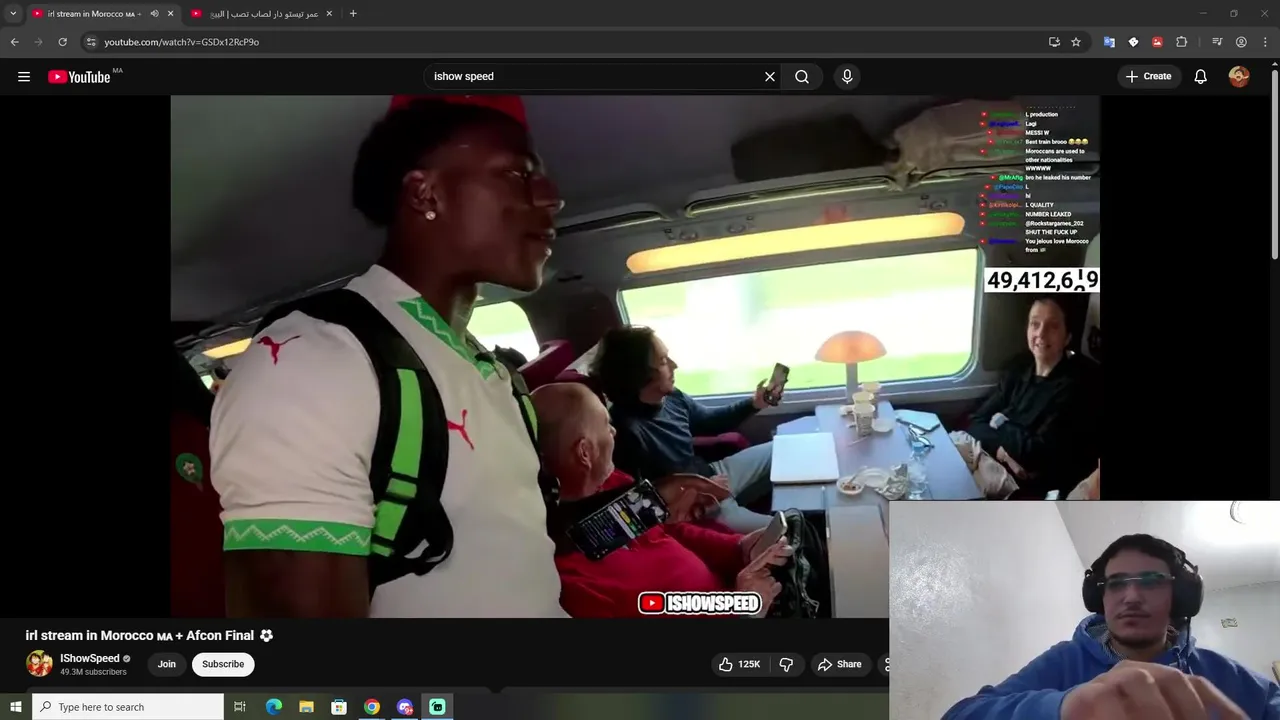Click the page vertical scrollbar
This screenshot has height=720, width=1280.
point(1274,165)
